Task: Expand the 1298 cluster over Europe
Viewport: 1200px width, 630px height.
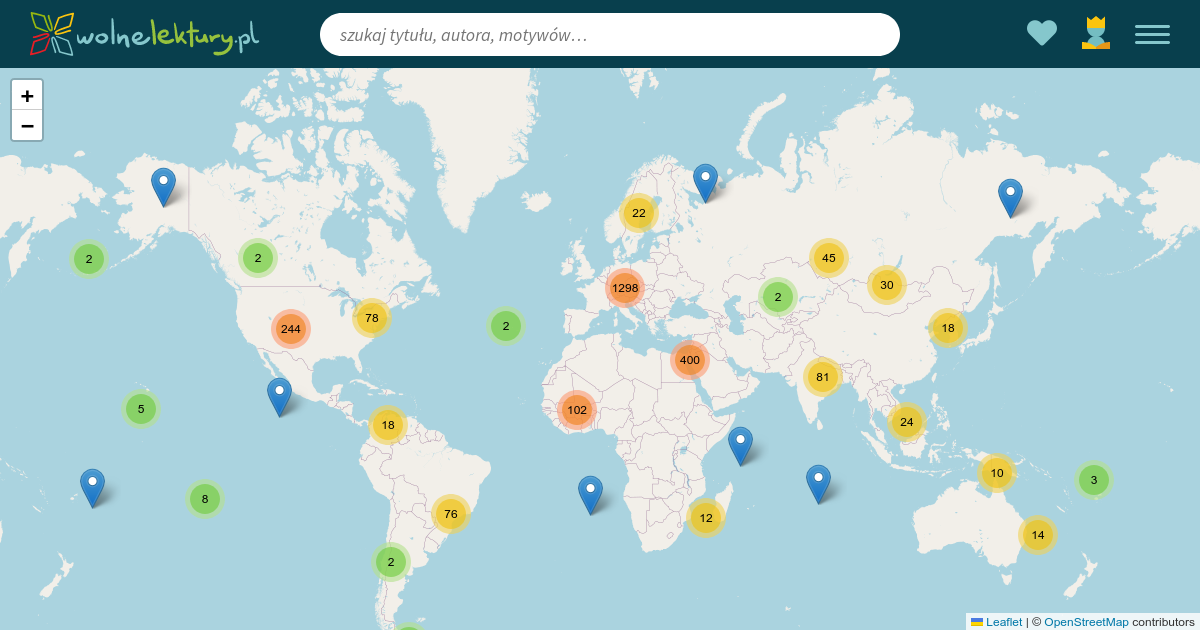Action: tap(625, 289)
